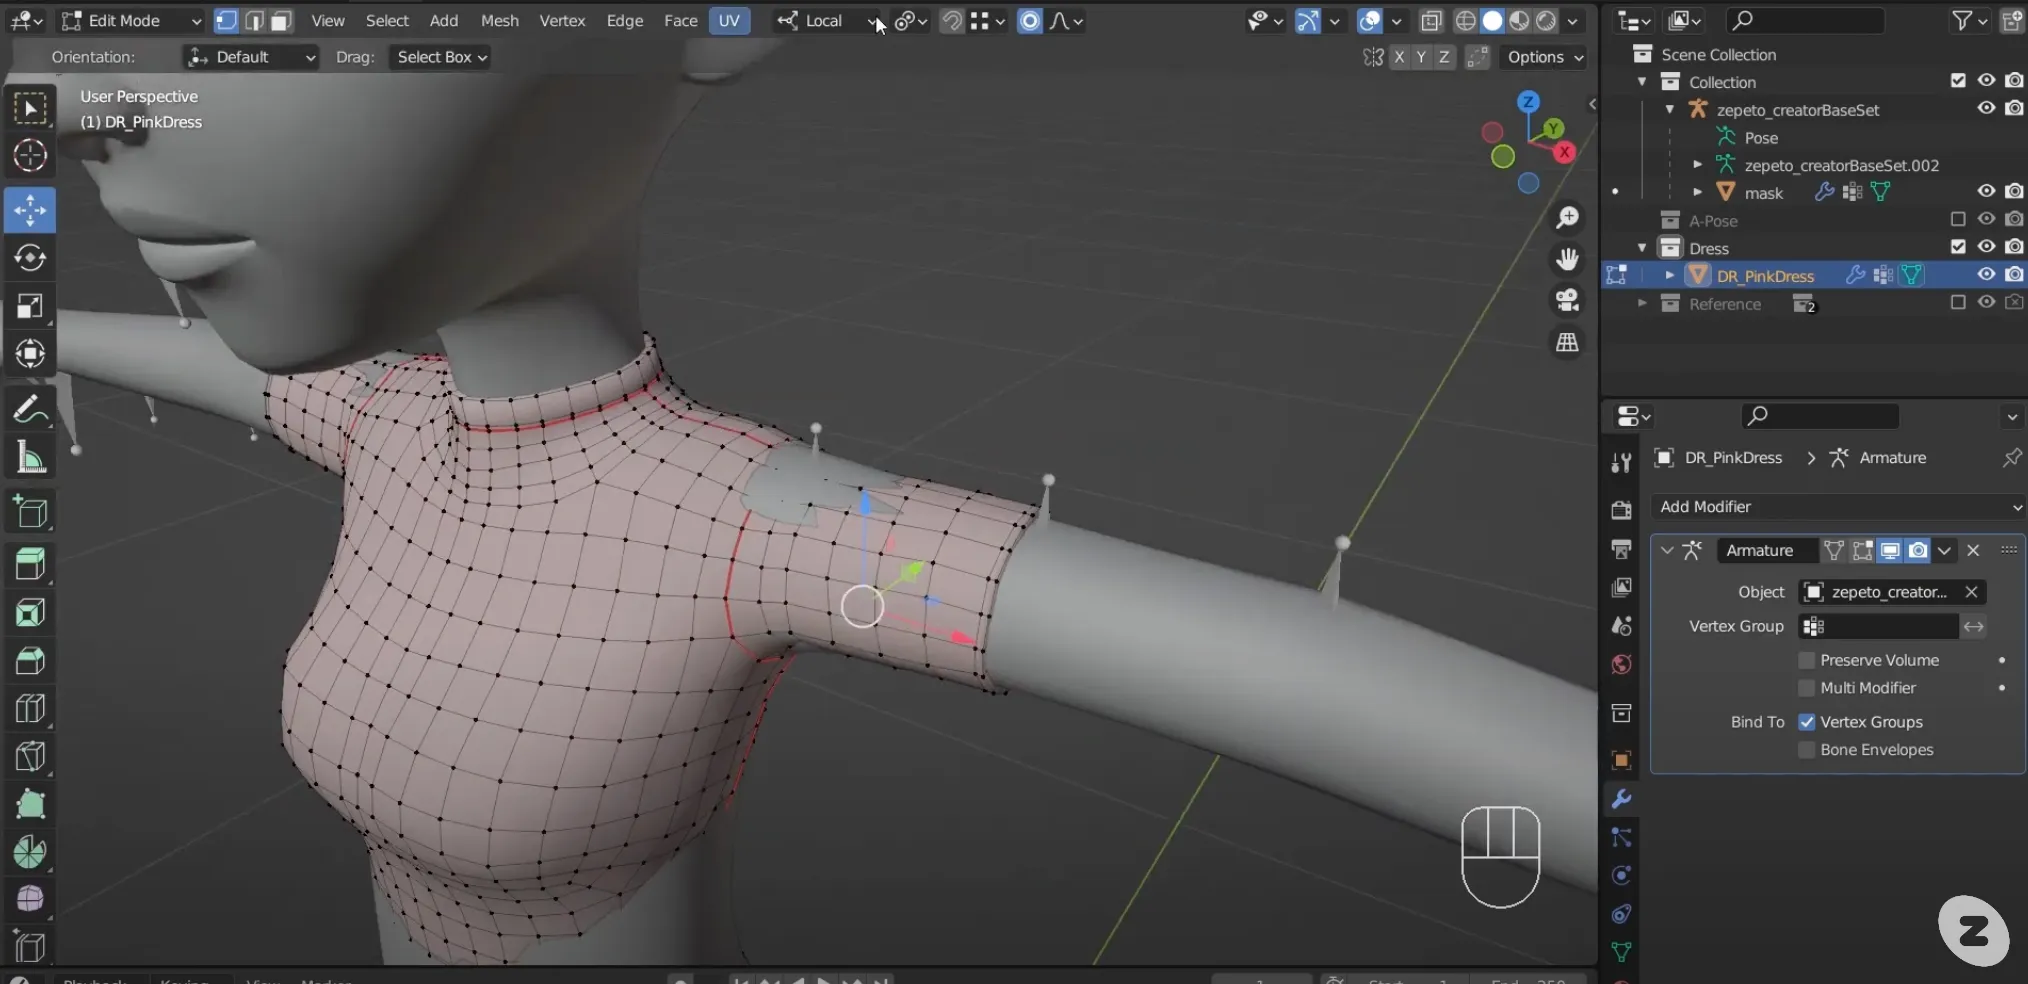The height and width of the screenshot is (984, 2028).
Task: Select the Knife tool
Action: [x=30, y=757]
